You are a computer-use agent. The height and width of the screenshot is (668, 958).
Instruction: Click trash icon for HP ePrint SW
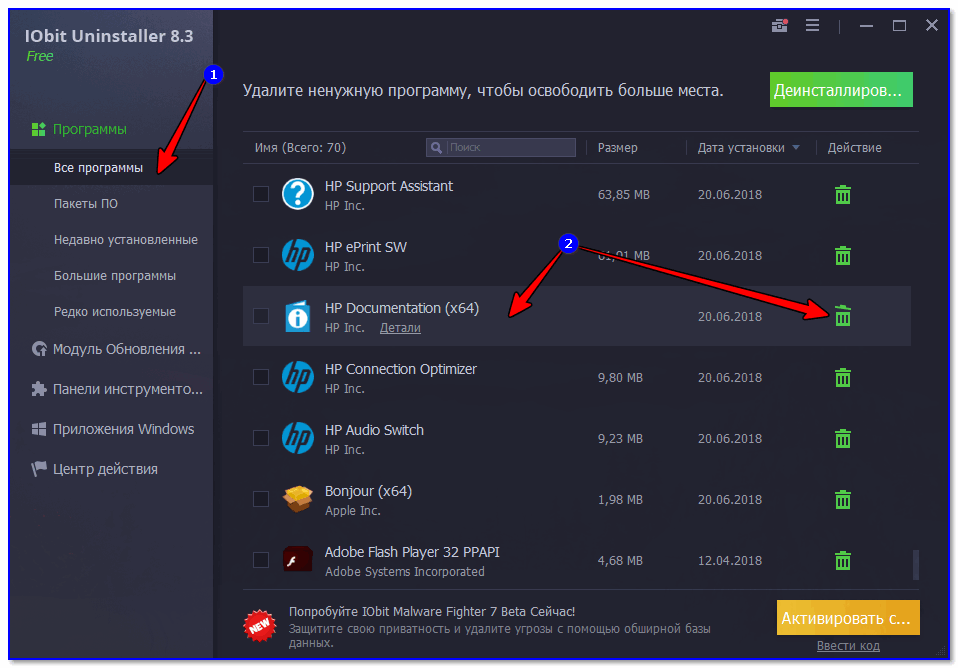pyautogui.click(x=843, y=255)
